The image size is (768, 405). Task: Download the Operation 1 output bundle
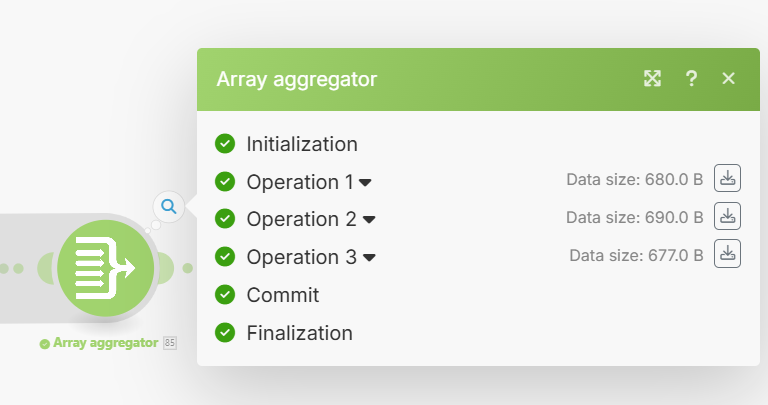[x=728, y=179]
